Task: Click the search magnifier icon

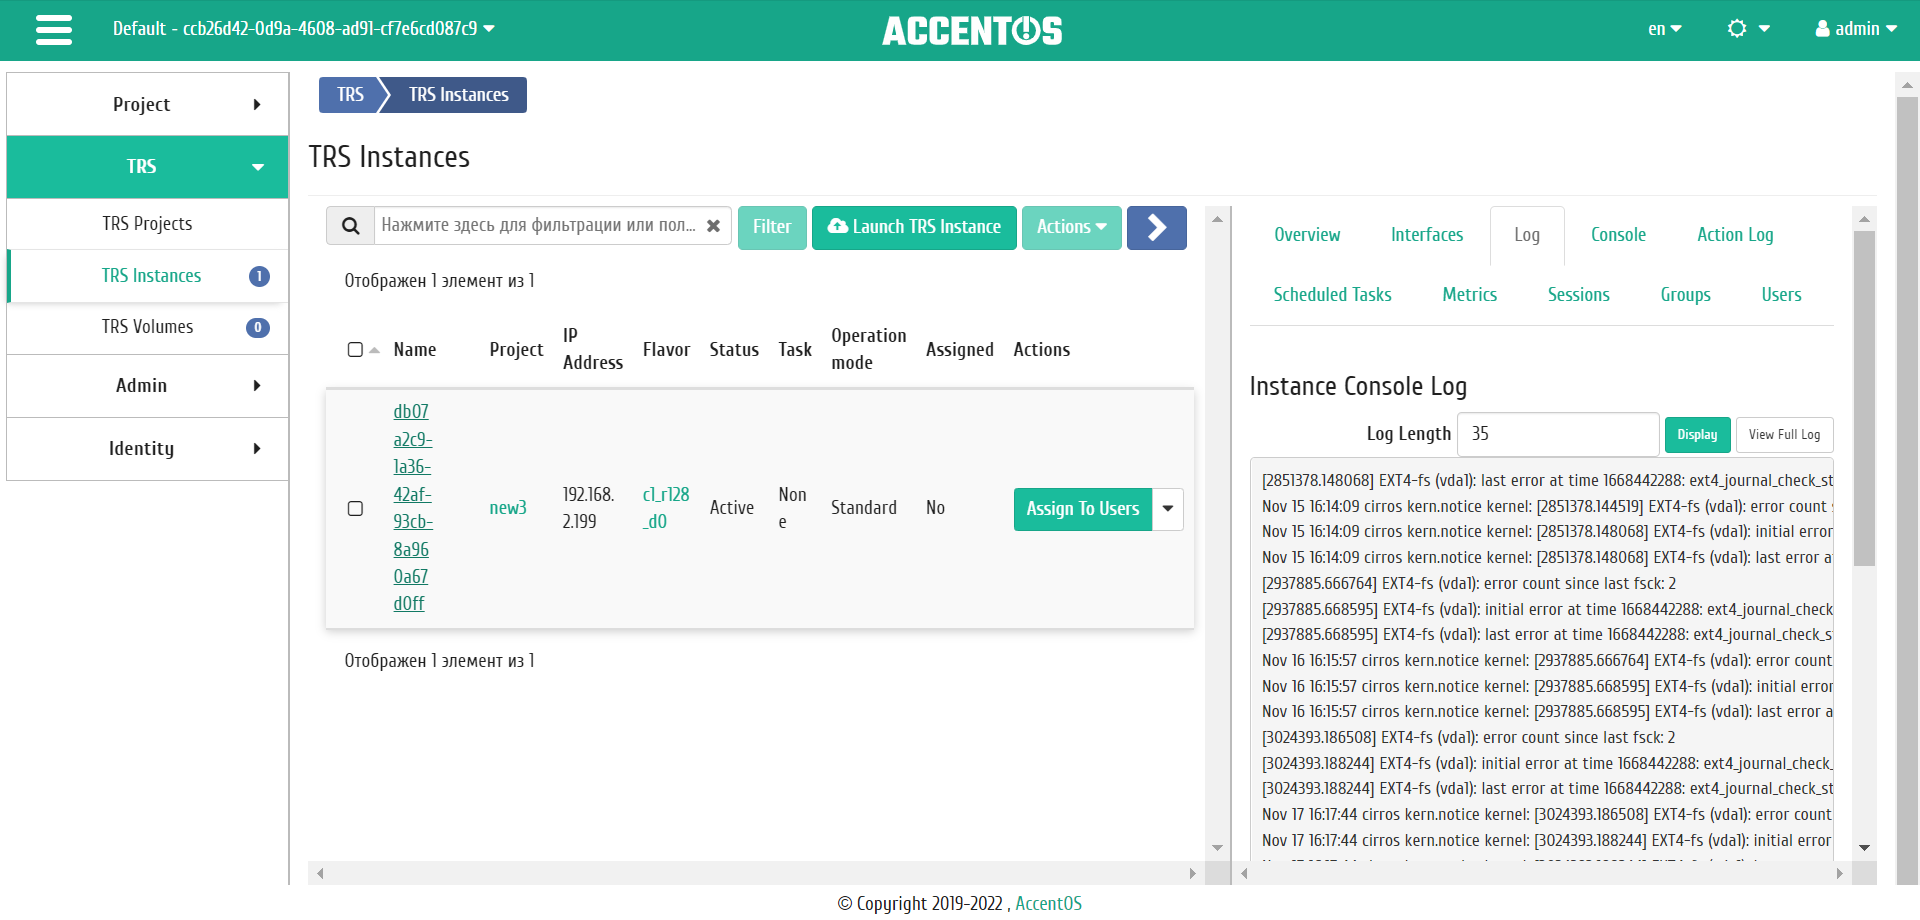Action: coord(351,226)
